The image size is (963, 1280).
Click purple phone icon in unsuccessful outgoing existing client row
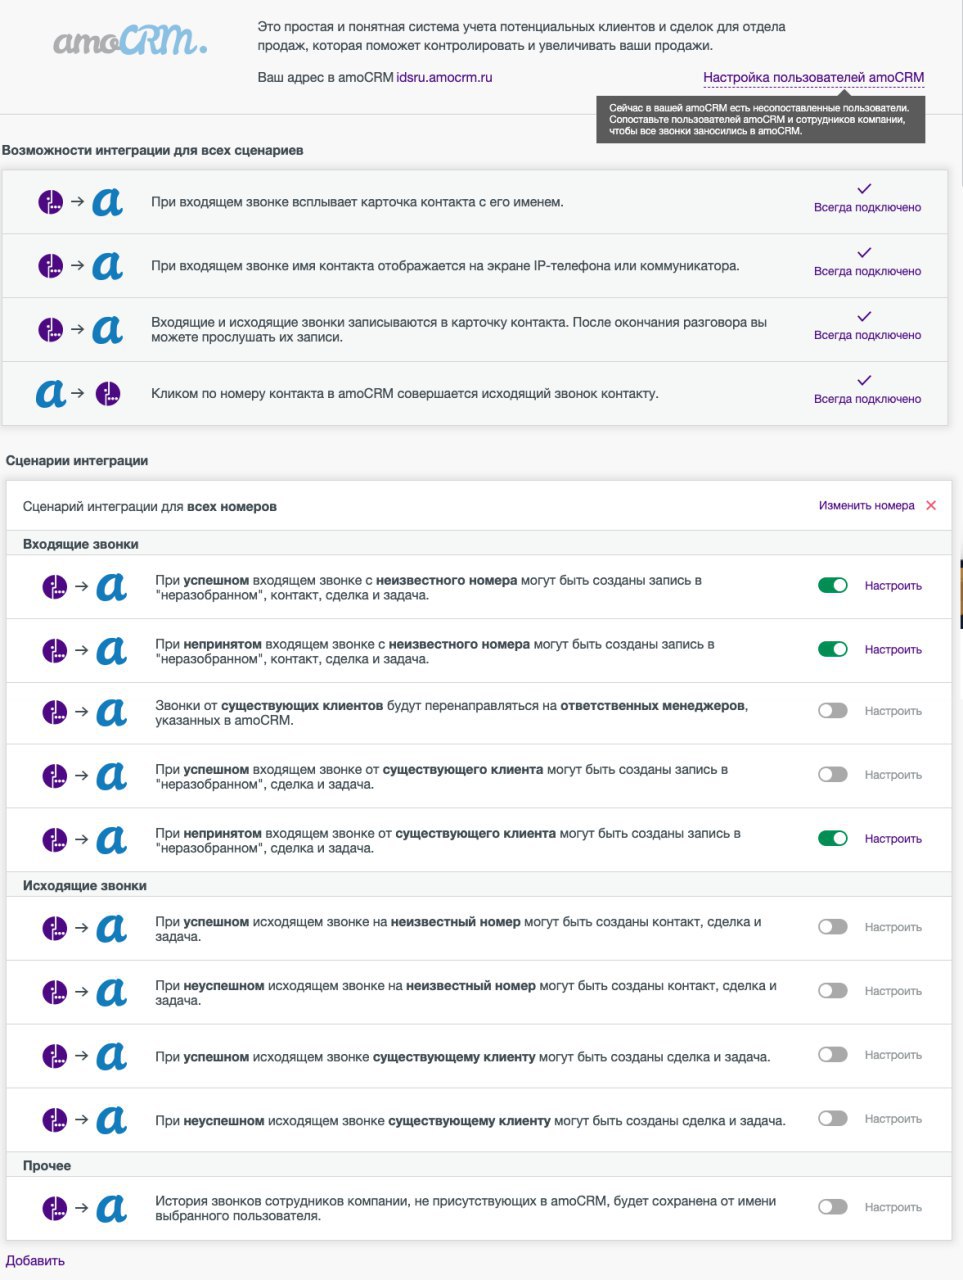[x=55, y=1121]
